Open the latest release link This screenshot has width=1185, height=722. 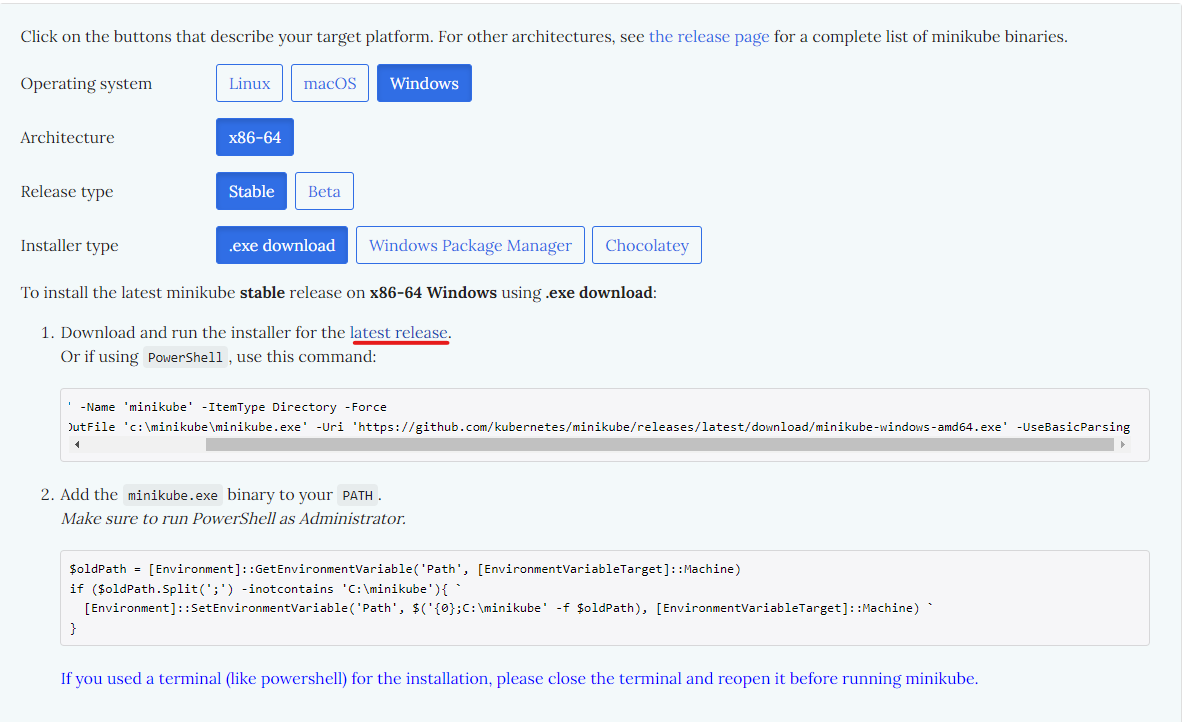[x=398, y=333]
